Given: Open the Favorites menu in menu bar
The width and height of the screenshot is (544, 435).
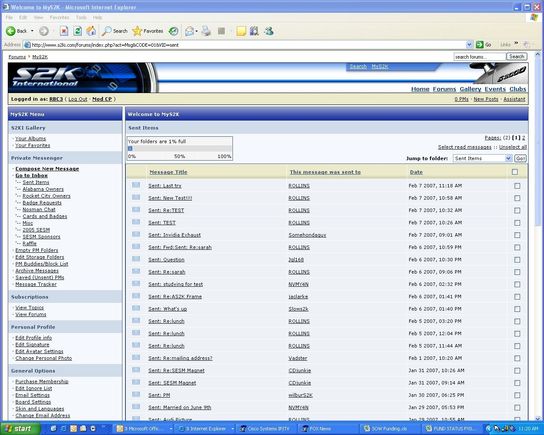Looking at the screenshot, I should (59, 17).
